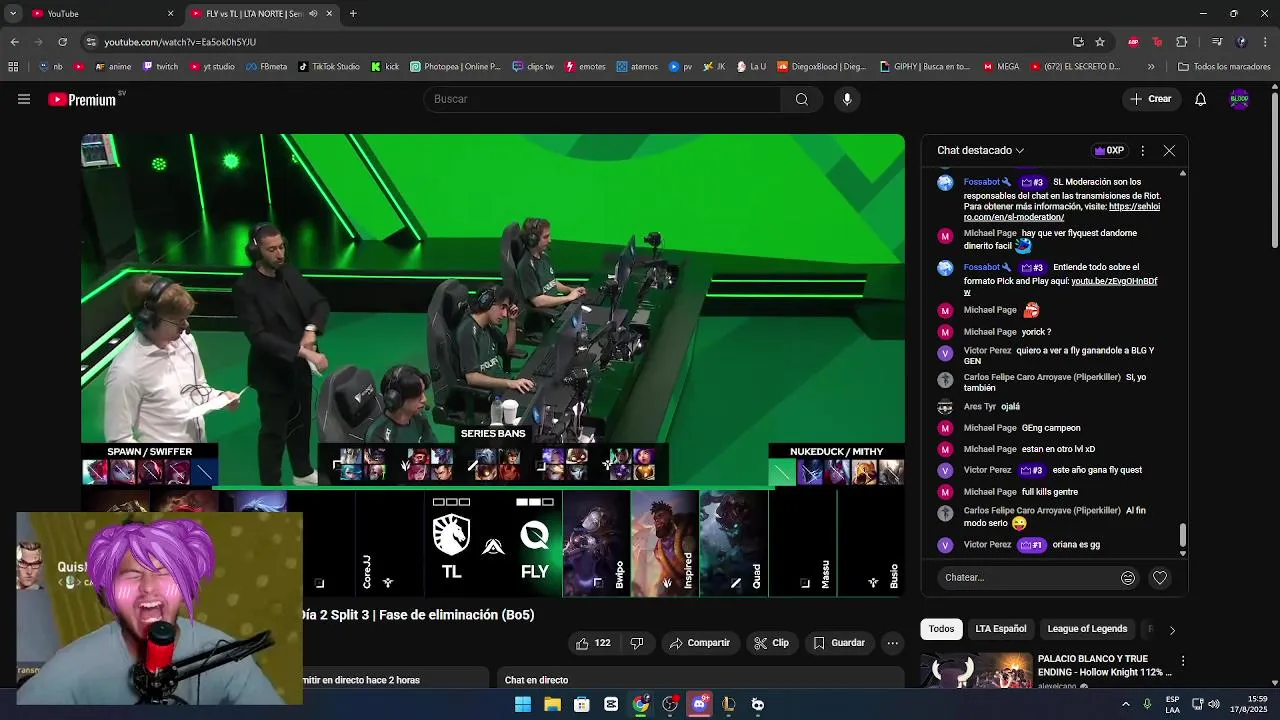Open the Photopea bookmark
The image size is (1280, 720).
coord(455,67)
